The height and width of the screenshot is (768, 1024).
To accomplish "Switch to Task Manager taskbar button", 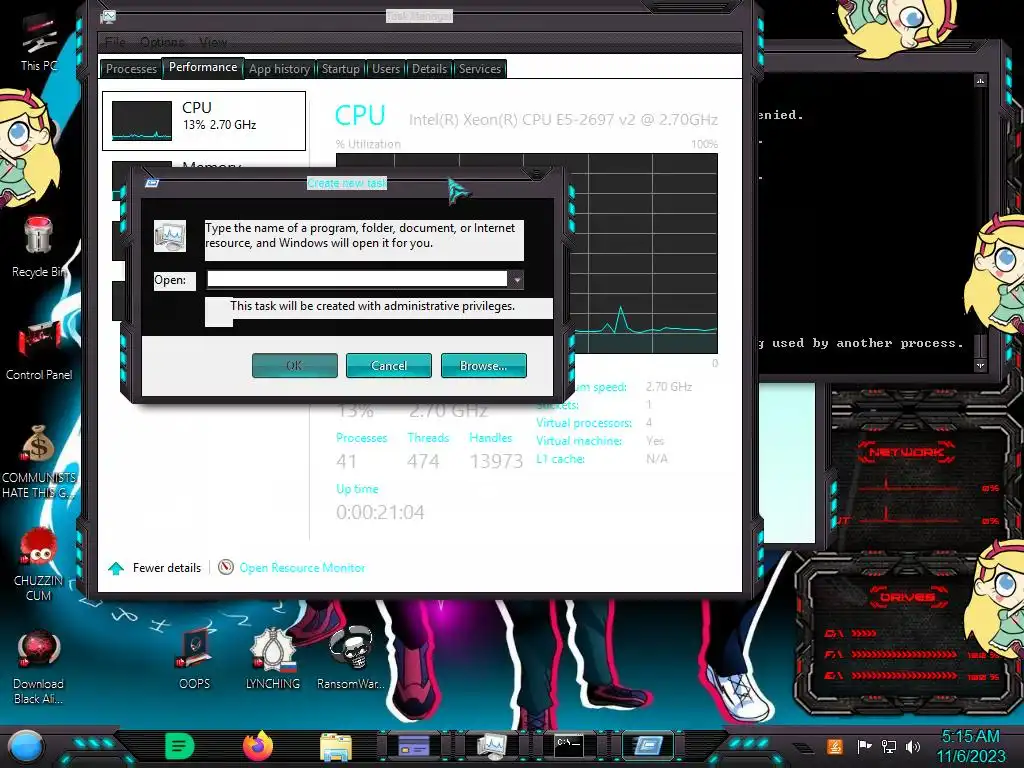I will 491,746.
